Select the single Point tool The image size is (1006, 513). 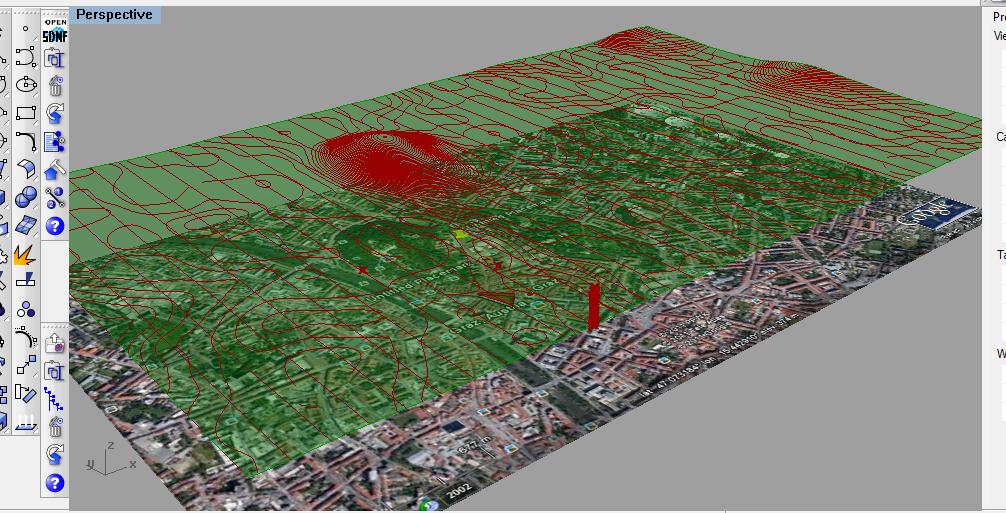click(x=25, y=30)
